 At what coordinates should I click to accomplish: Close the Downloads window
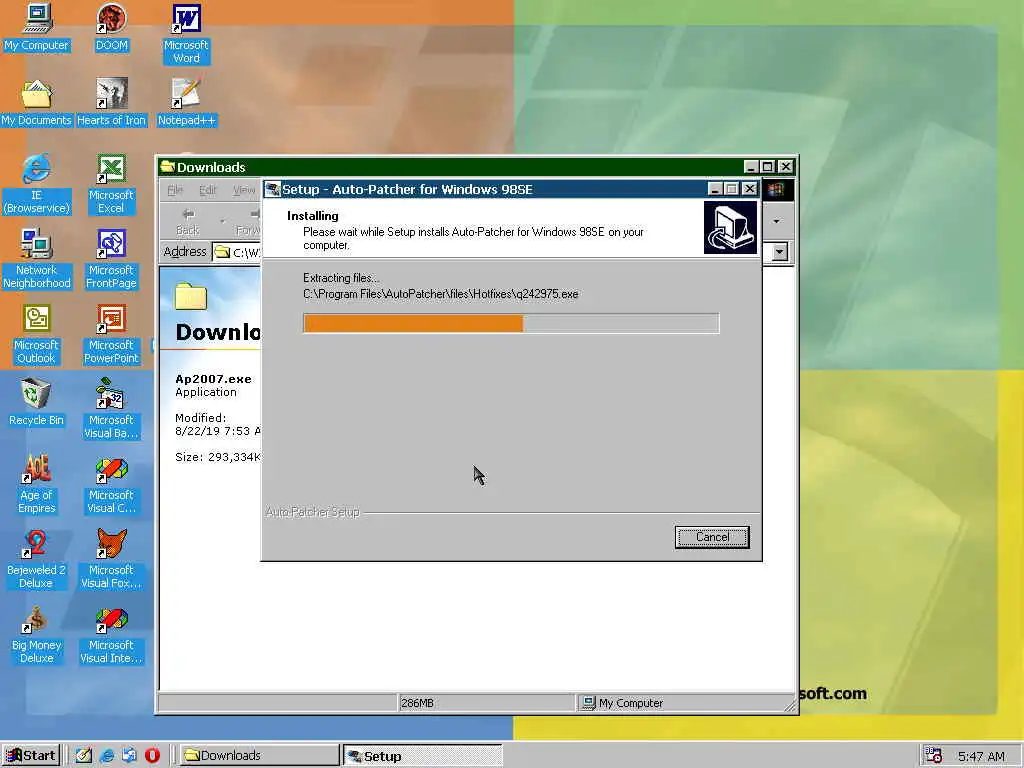click(786, 167)
